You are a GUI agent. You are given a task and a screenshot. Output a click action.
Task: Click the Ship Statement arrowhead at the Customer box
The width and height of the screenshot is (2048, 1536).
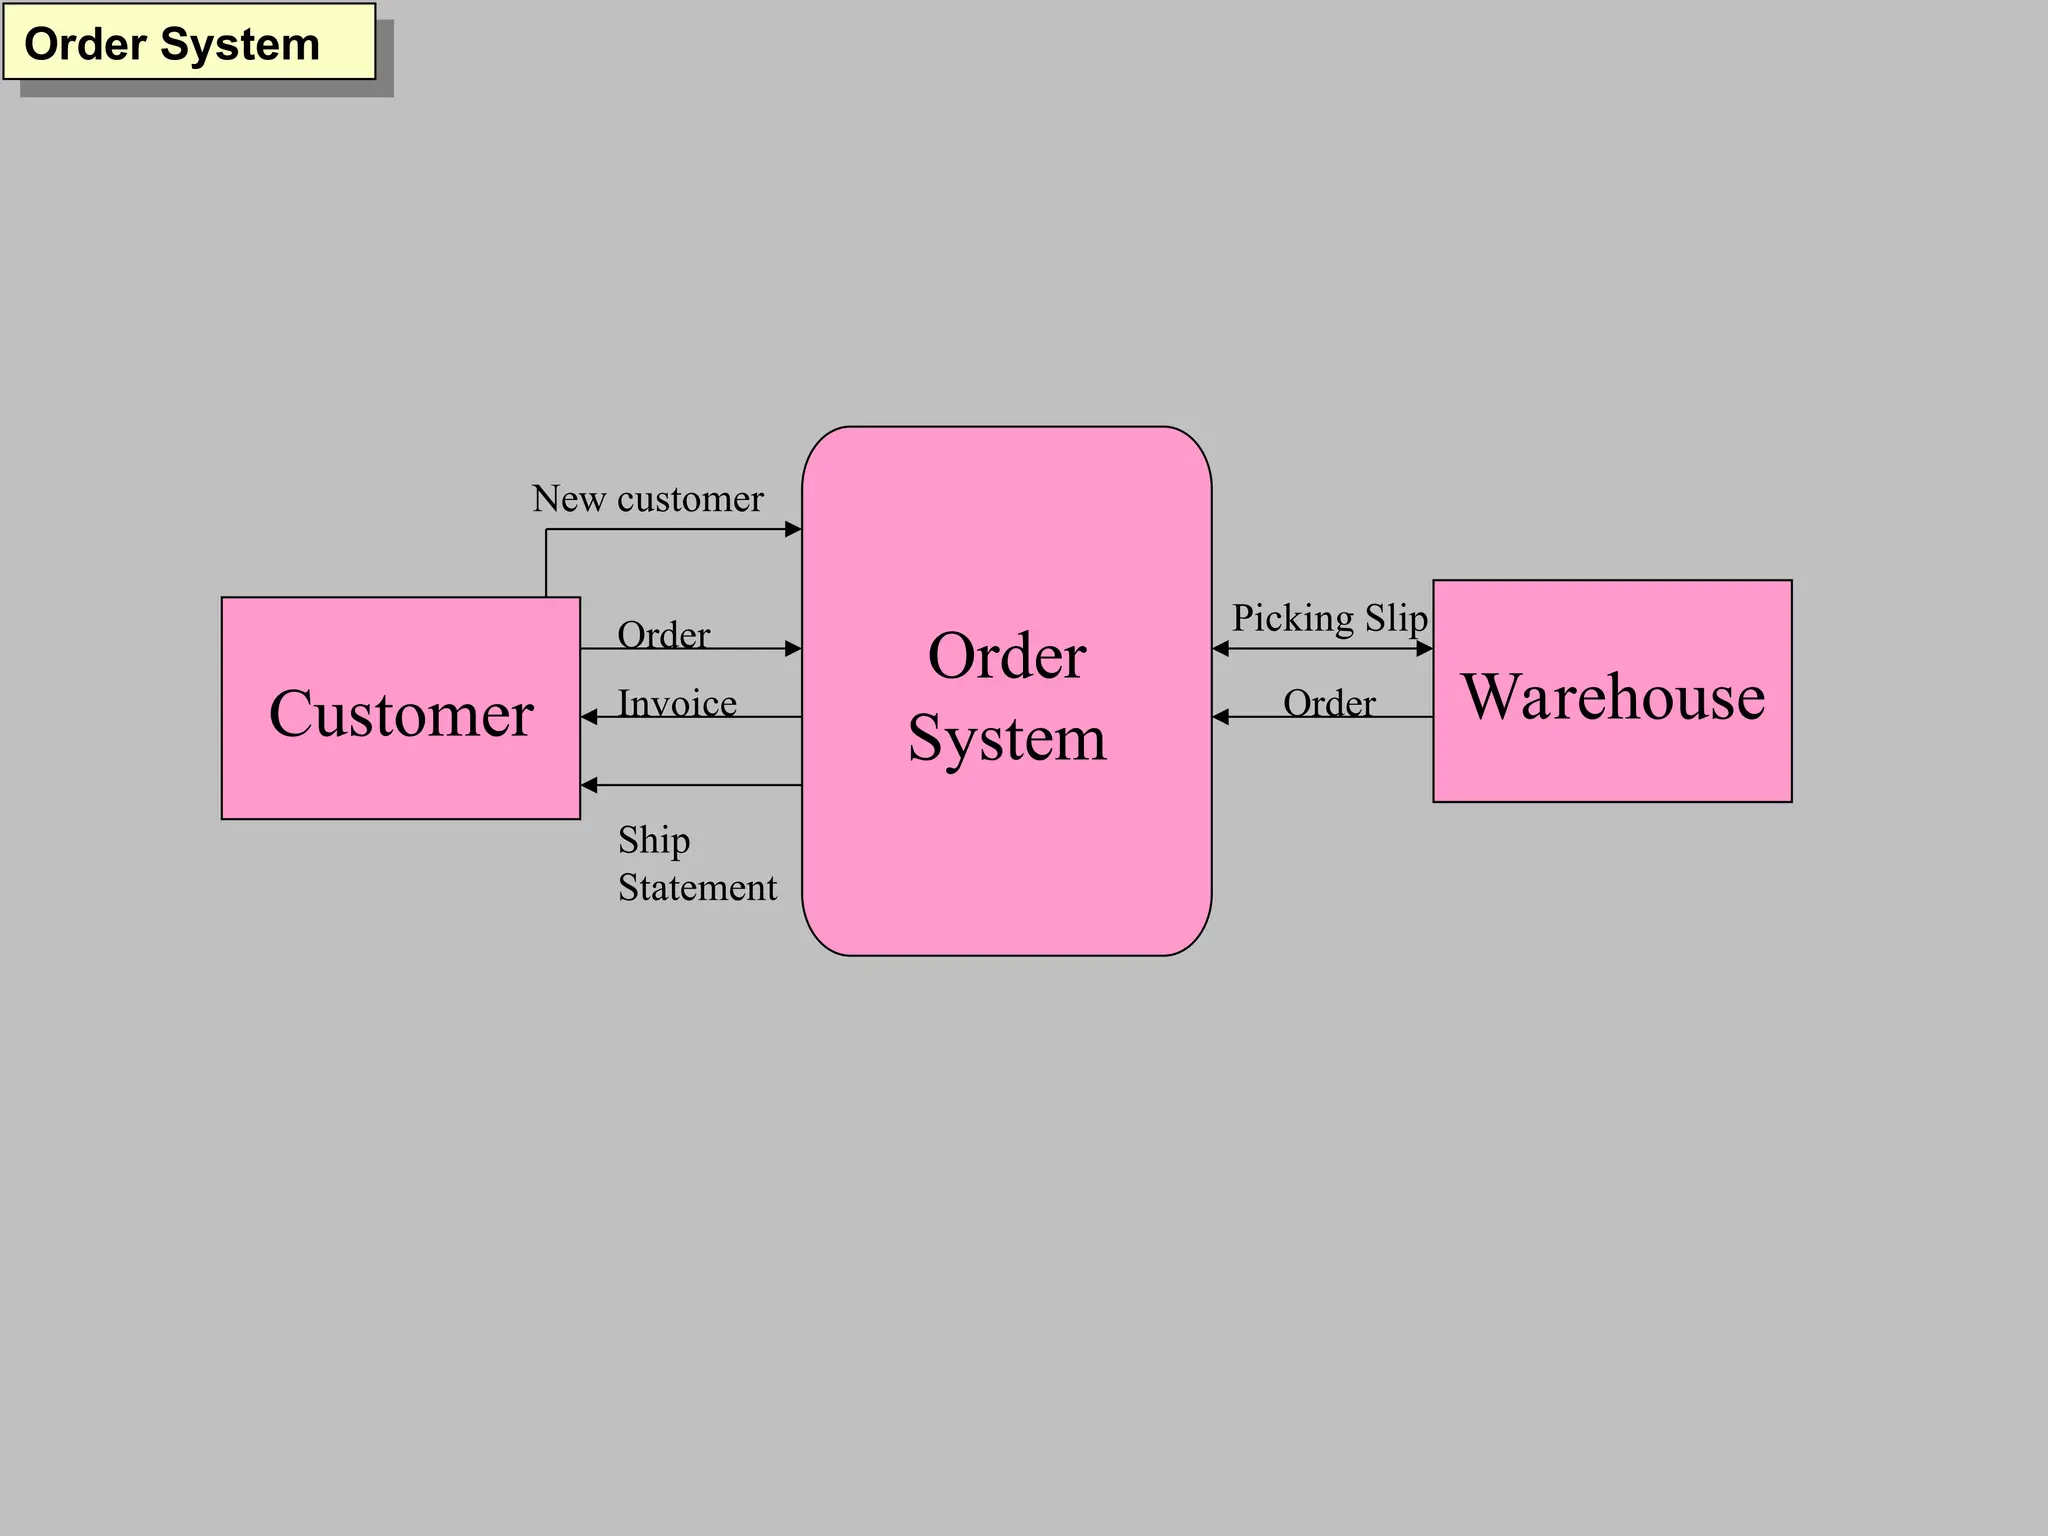pyautogui.click(x=590, y=785)
